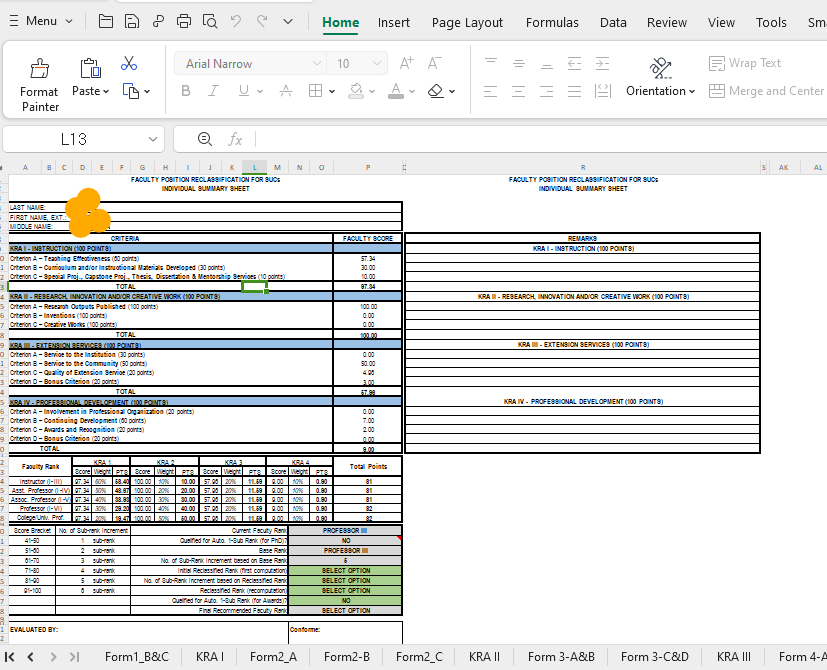
Task: Toggle Bold formatting
Action: tap(186, 91)
